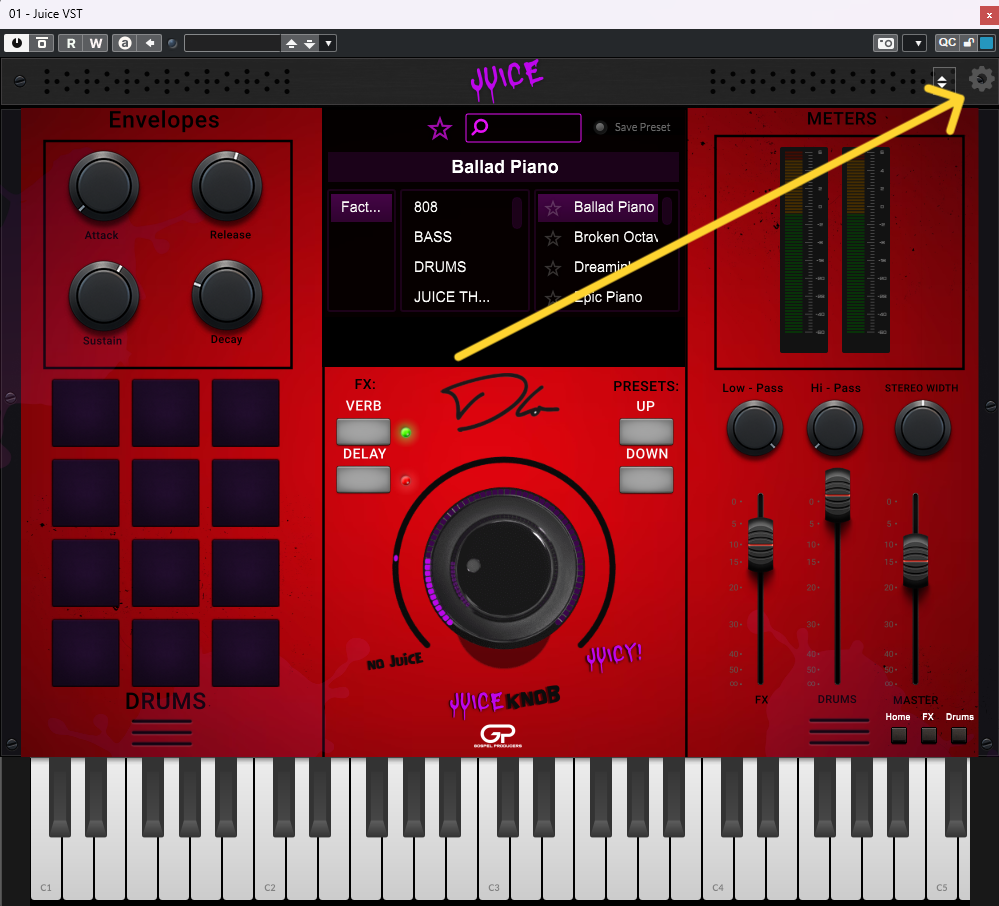Click the presets DOWN button
This screenshot has height=906, width=999.
pyautogui.click(x=646, y=480)
